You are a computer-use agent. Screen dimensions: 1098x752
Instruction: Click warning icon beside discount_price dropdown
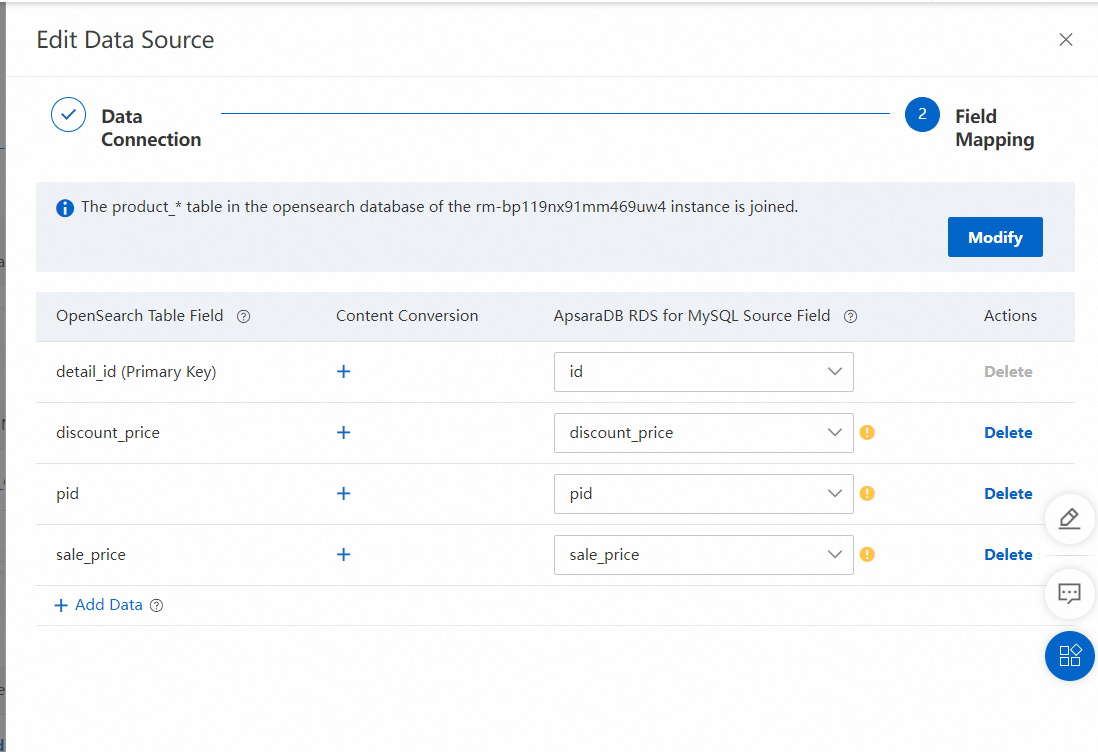pos(867,433)
